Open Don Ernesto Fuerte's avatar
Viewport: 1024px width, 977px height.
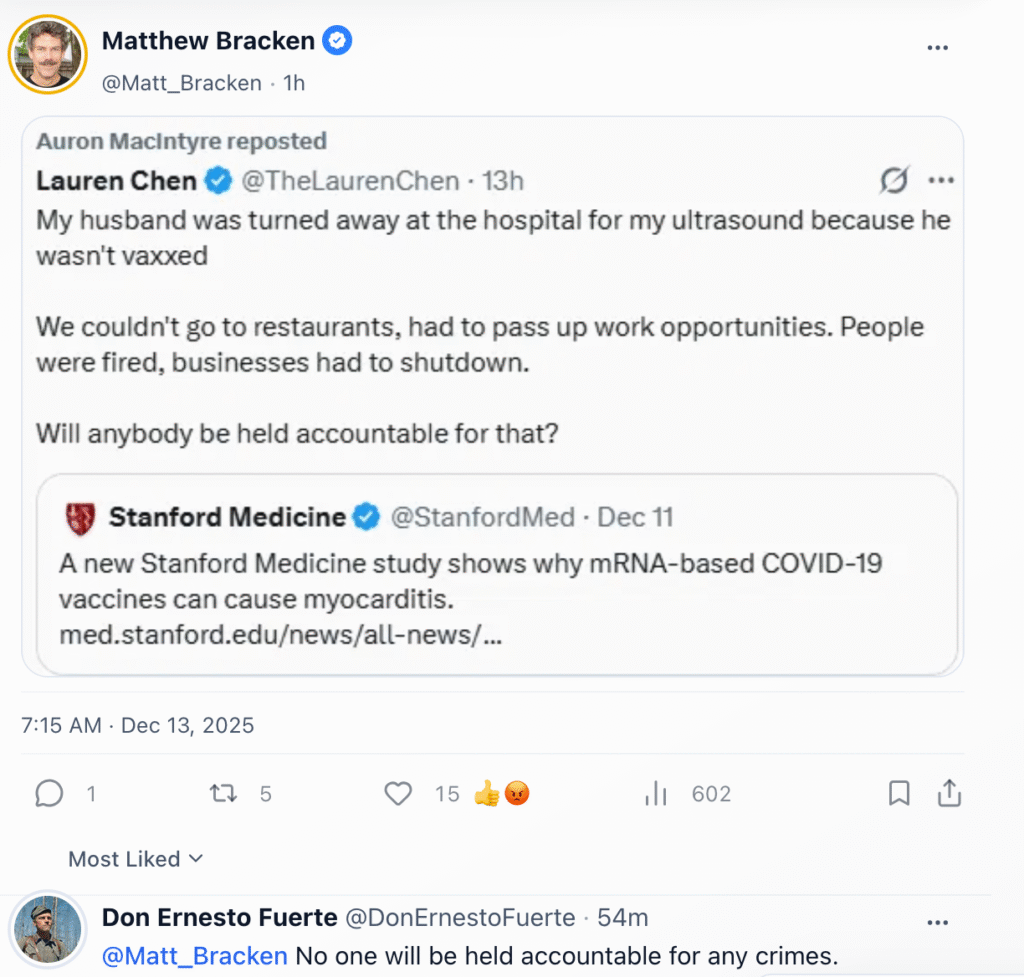point(47,929)
